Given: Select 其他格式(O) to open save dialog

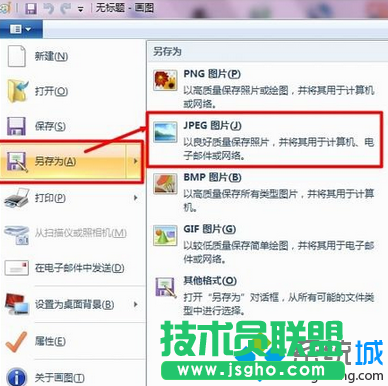Looking at the screenshot, I should tap(210, 281).
